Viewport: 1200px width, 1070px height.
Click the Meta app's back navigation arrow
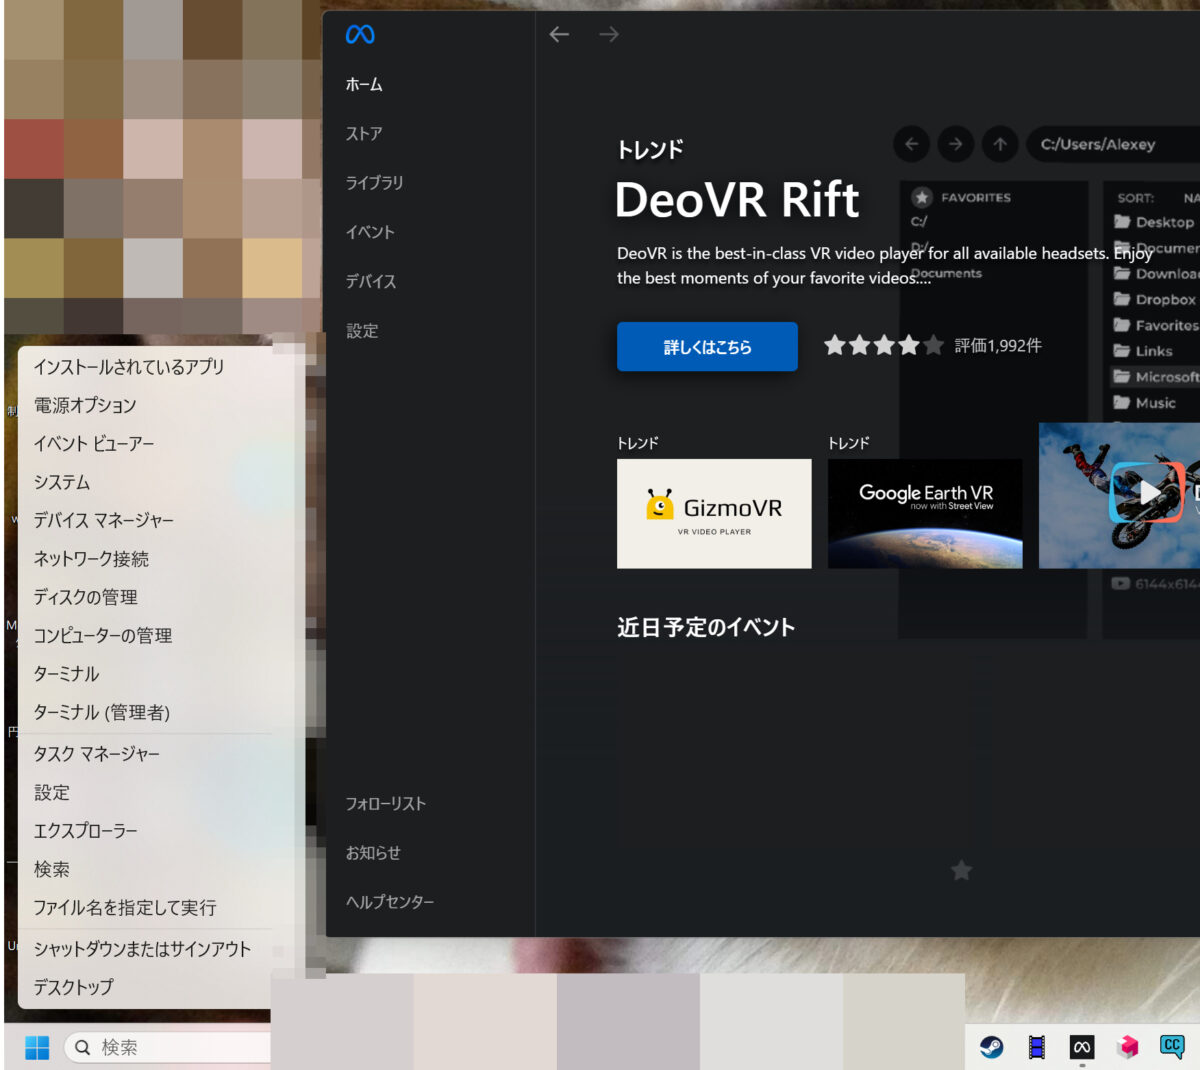click(x=558, y=33)
